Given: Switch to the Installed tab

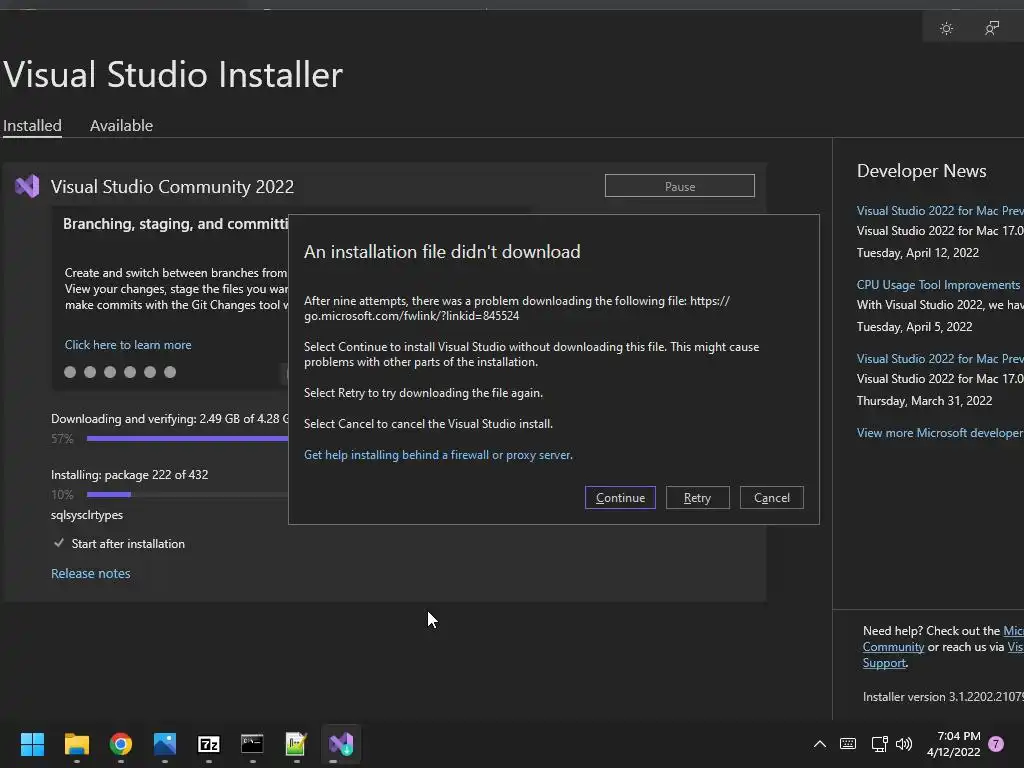Looking at the screenshot, I should point(32,125).
